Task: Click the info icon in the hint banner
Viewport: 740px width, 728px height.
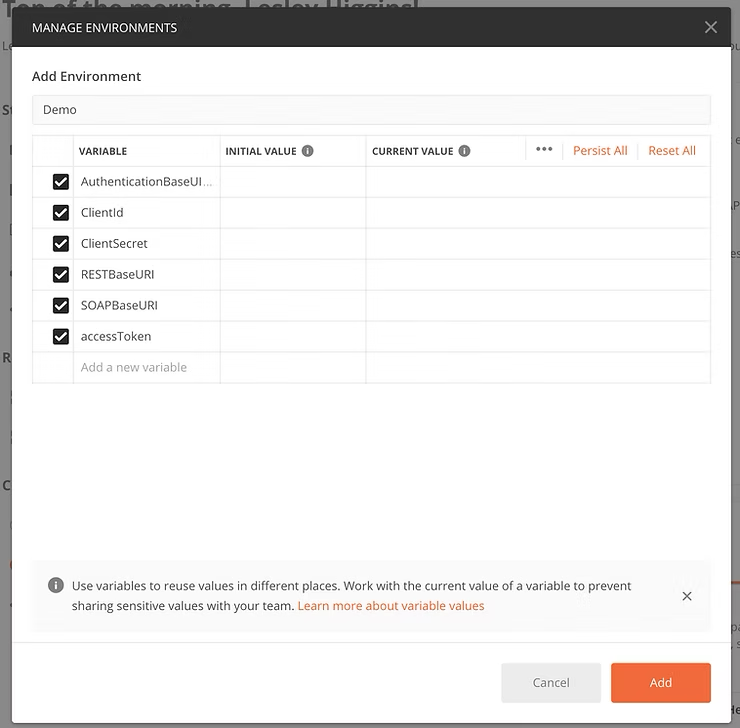Action: click(56, 586)
